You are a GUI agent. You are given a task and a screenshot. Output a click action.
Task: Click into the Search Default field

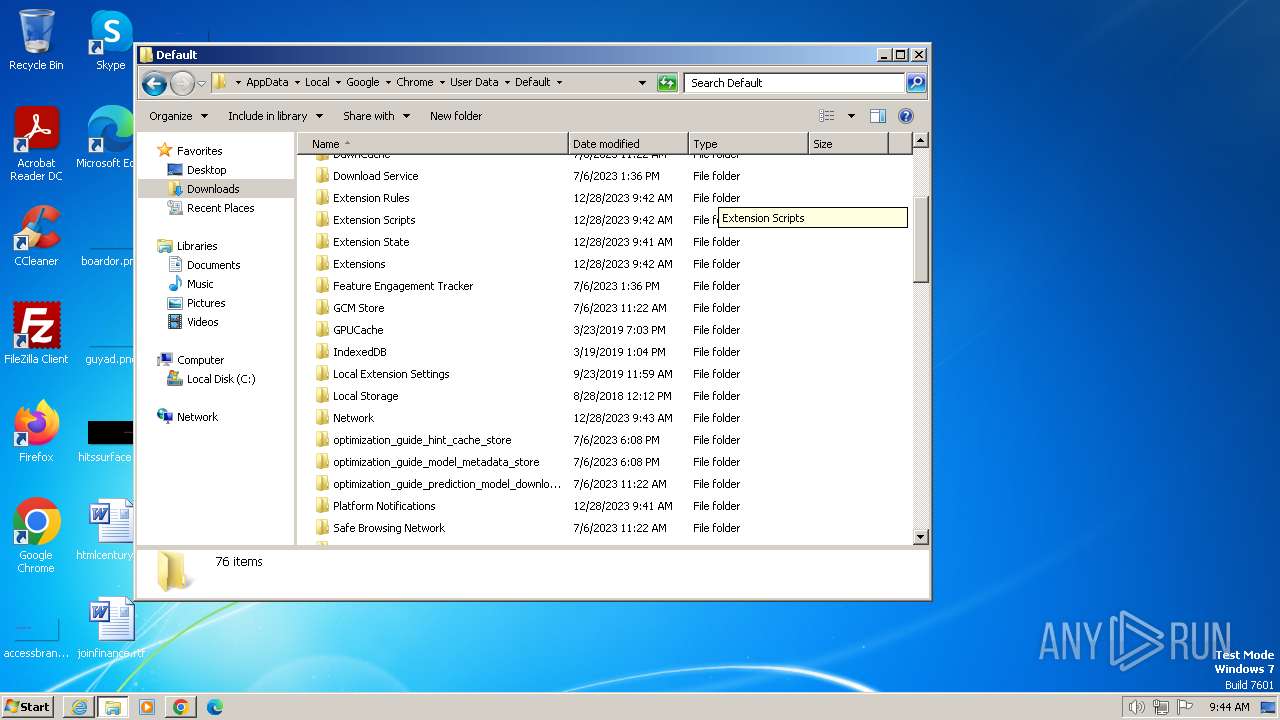(795, 83)
